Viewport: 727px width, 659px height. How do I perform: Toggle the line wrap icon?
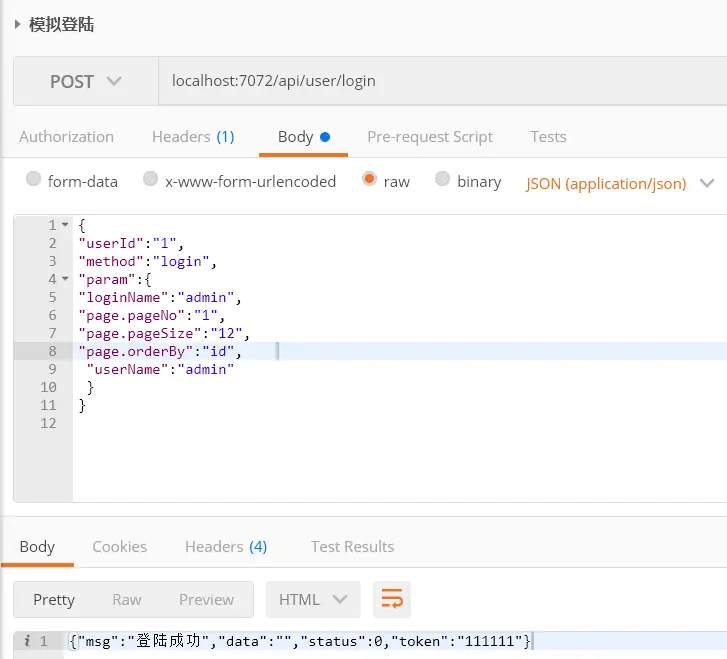[392, 600]
